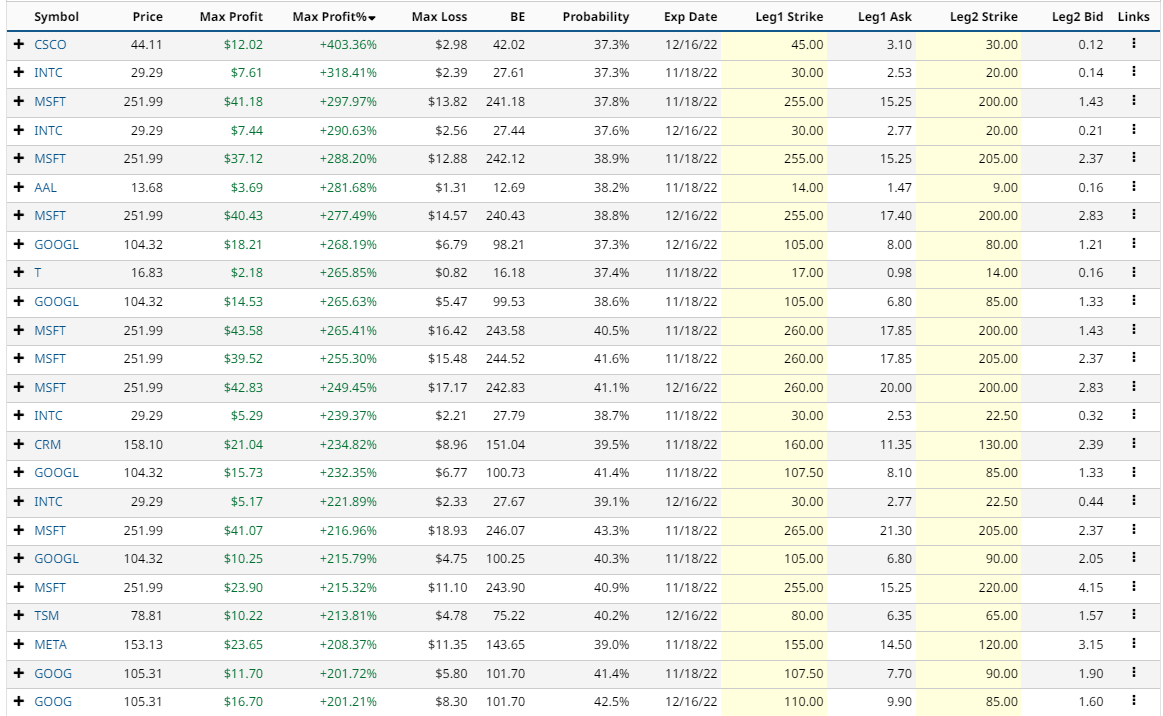Click the sort arrow beside Max Profit%
This screenshot has width=1163, height=716.
pyautogui.click(x=373, y=18)
